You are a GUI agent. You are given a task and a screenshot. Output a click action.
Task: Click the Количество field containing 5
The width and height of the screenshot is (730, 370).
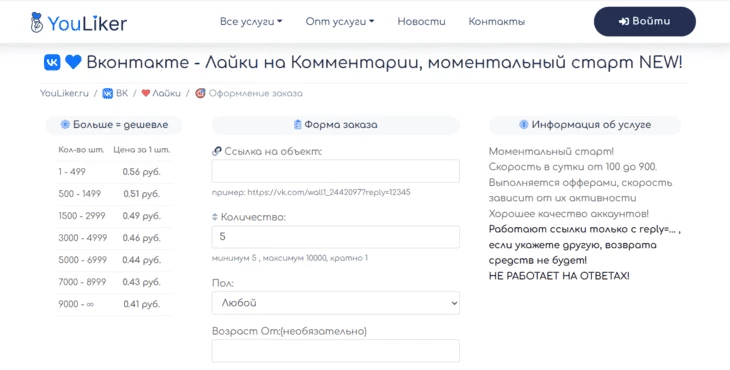[336, 237]
